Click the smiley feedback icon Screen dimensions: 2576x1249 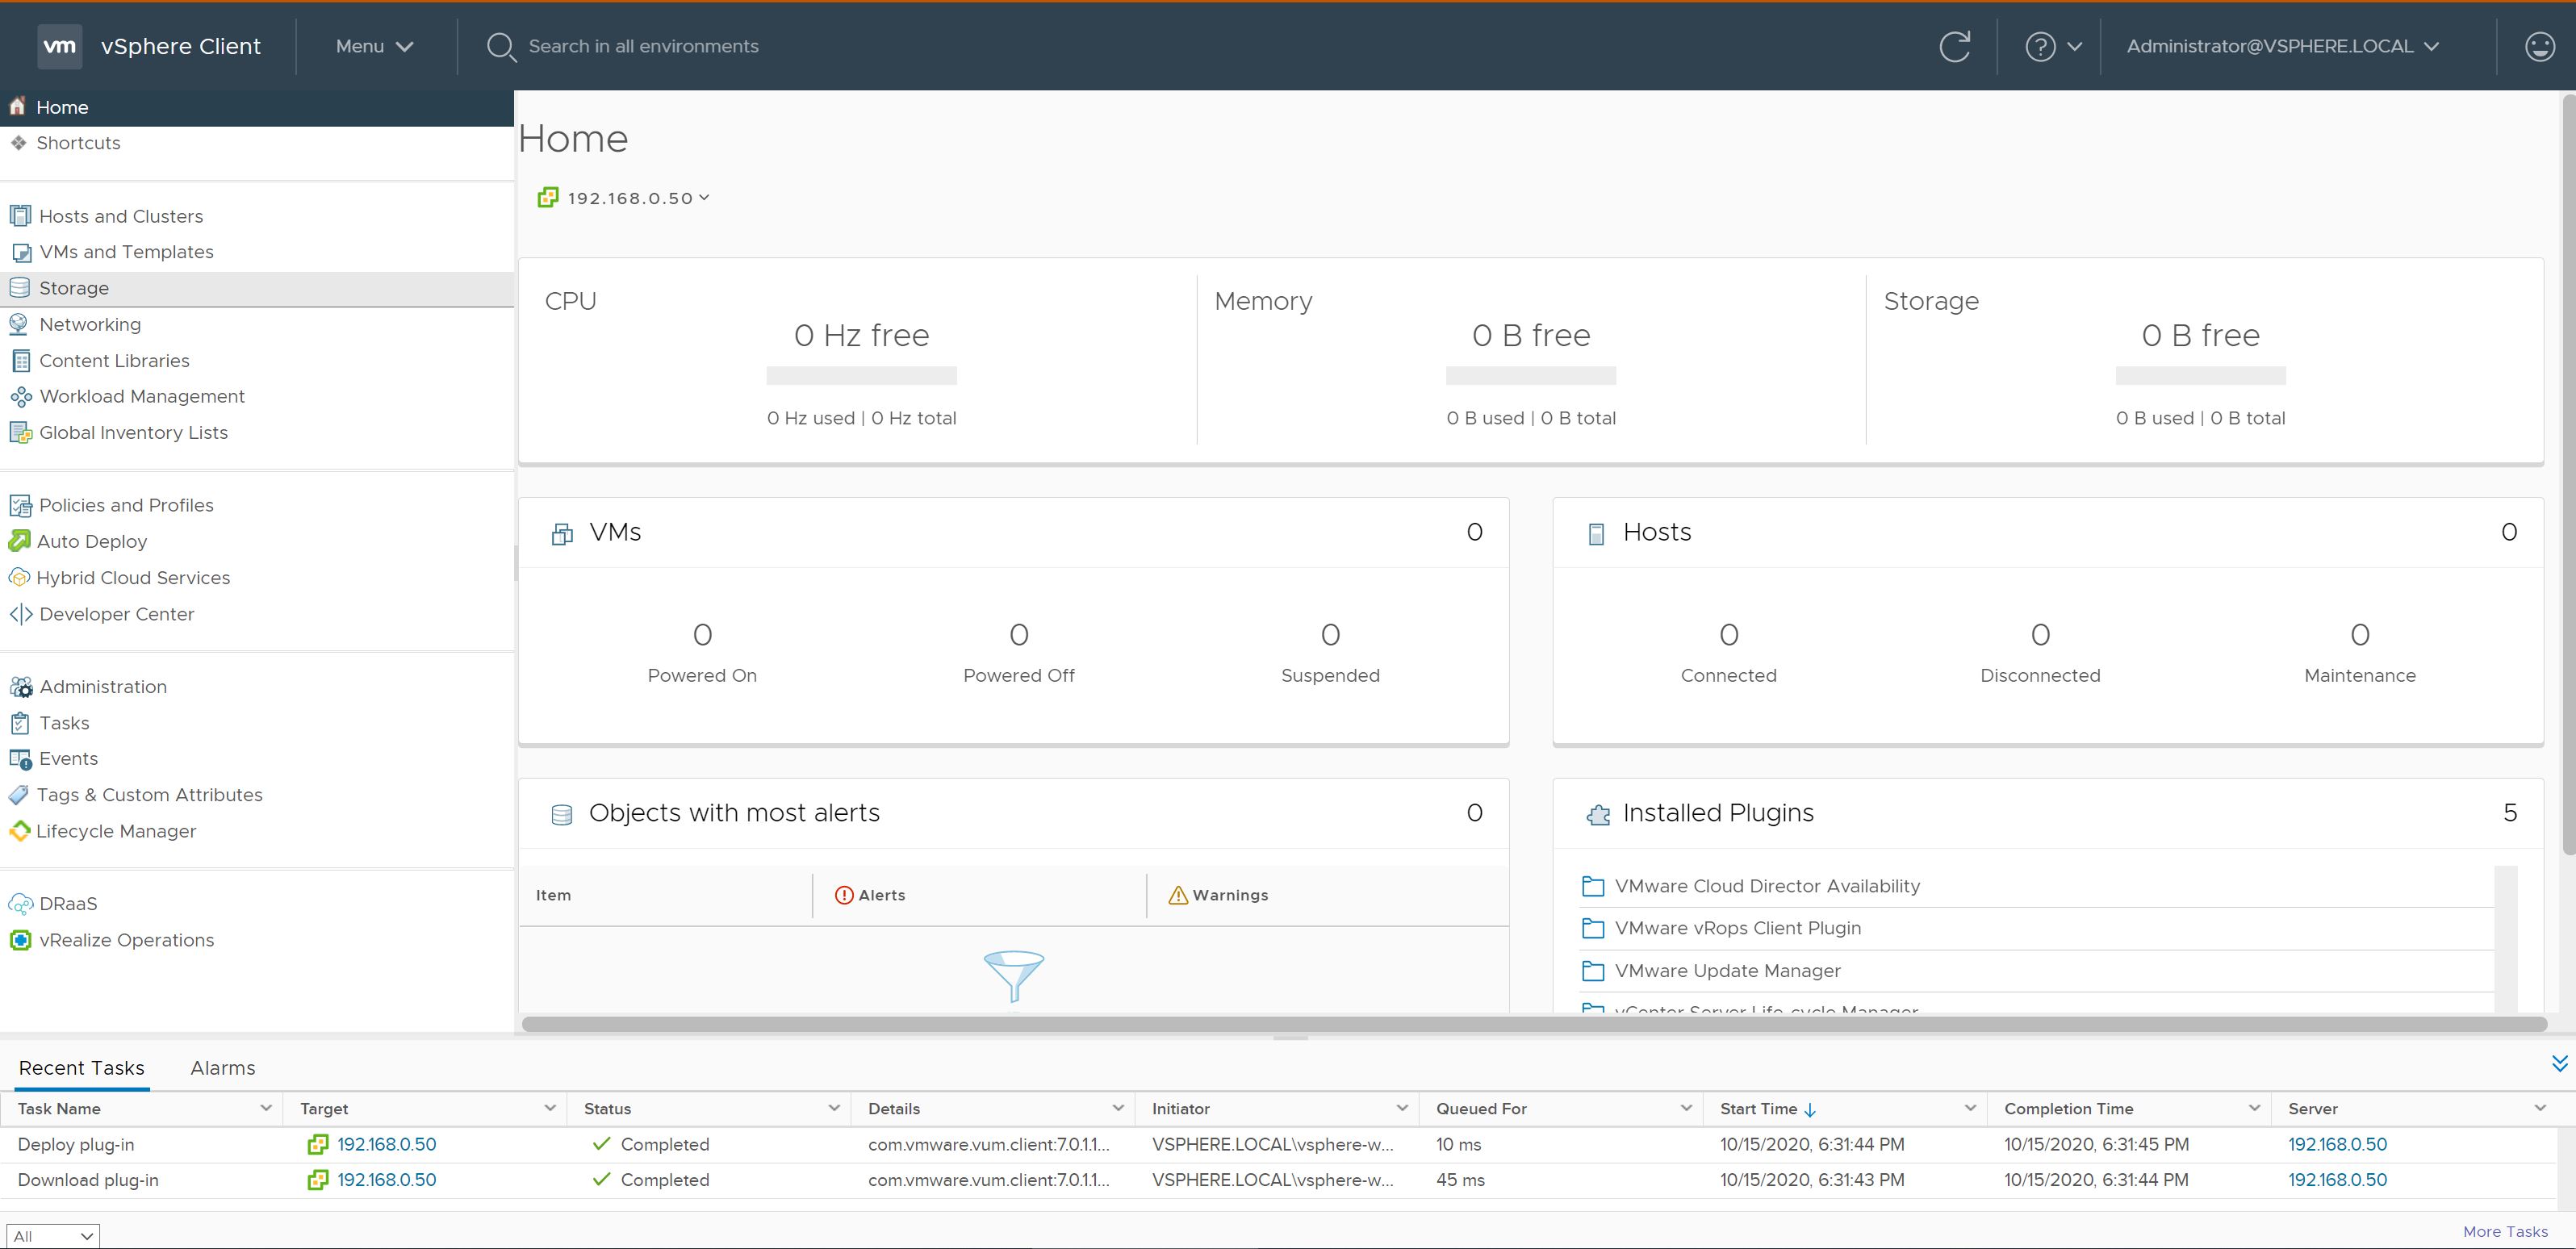click(x=2540, y=46)
